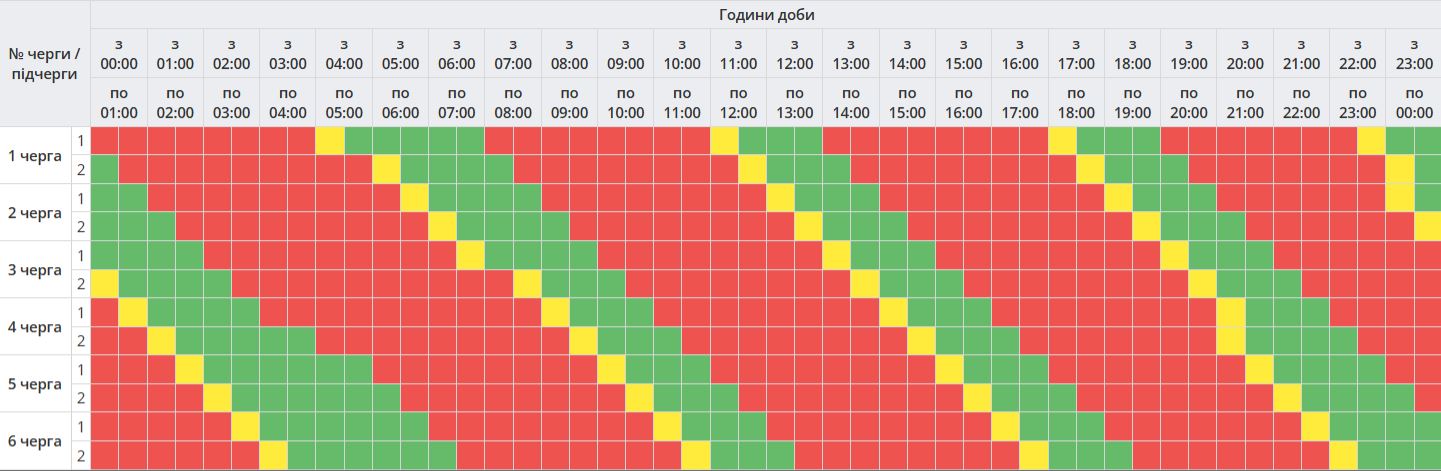Click the "6 черга" row label
1441x471 pixels.
click(35, 441)
